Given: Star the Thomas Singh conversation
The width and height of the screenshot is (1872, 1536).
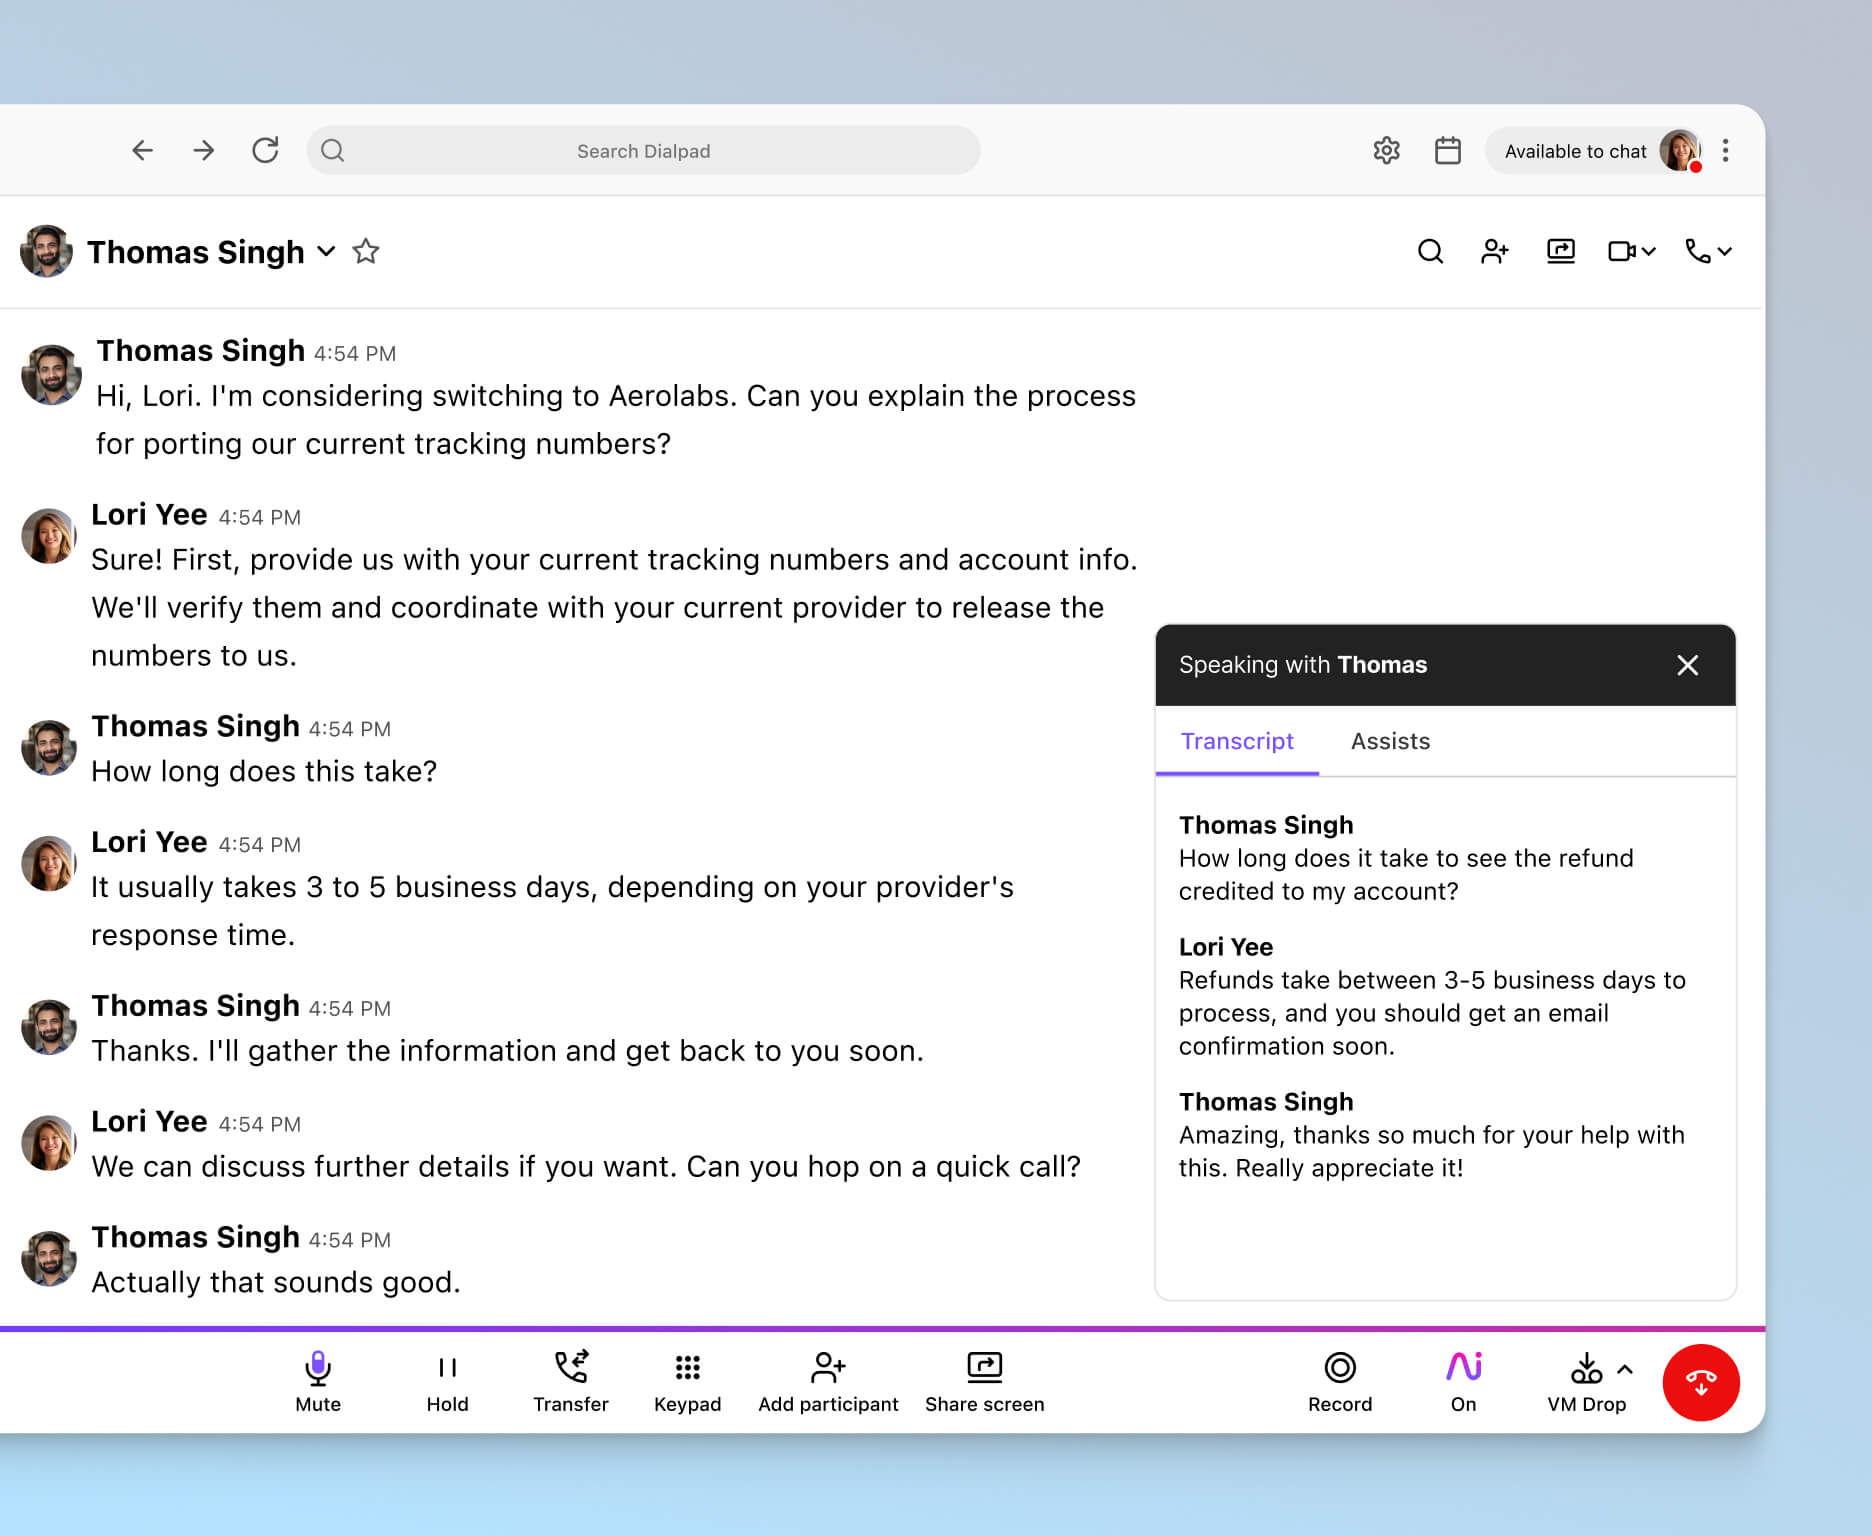Looking at the screenshot, I should tap(366, 251).
